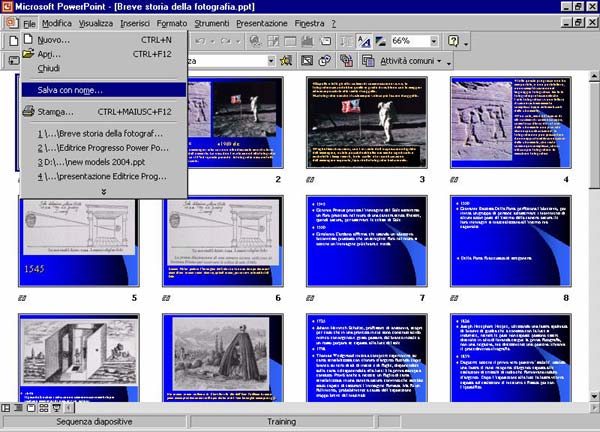Open the Inserisci menu

[135, 24]
